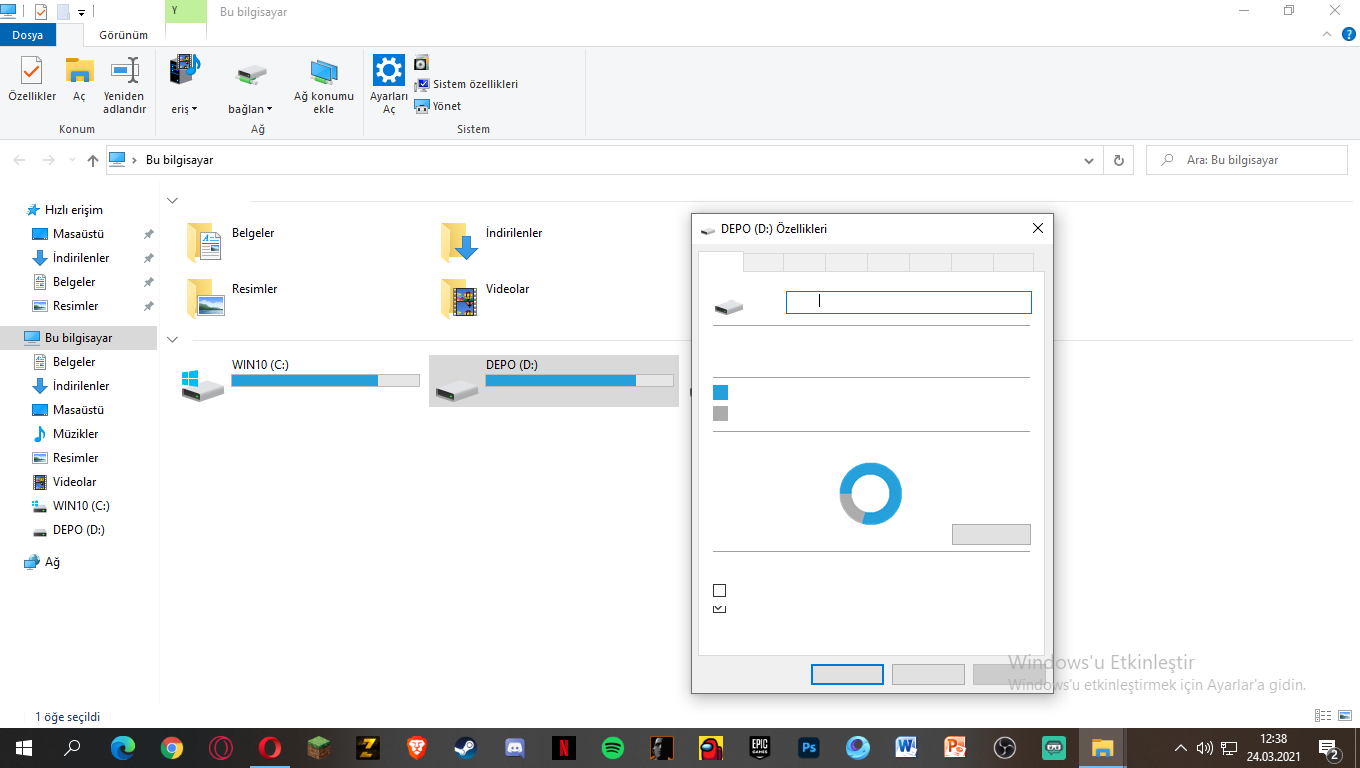
Task: Open the bağlan network drive dropdown
Action: (x=250, y=109)
